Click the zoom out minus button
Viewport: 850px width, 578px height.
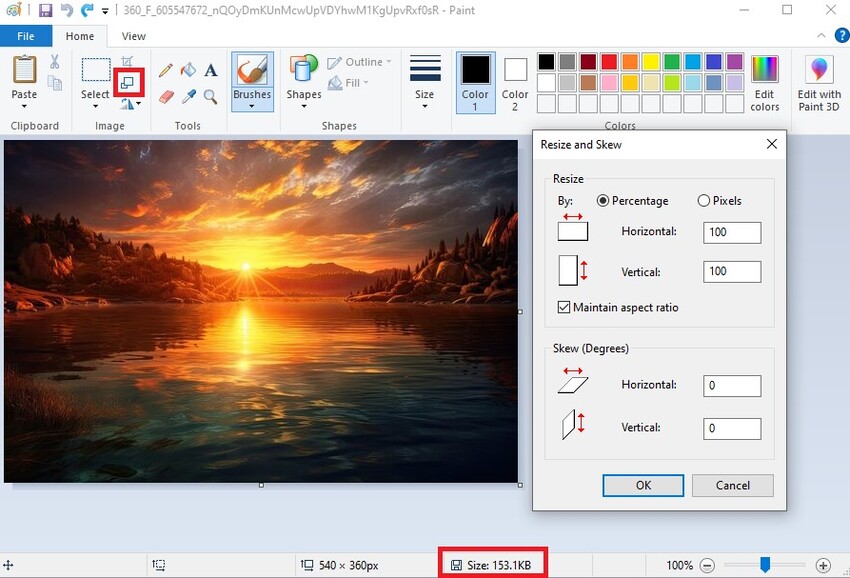click(707, 566)
